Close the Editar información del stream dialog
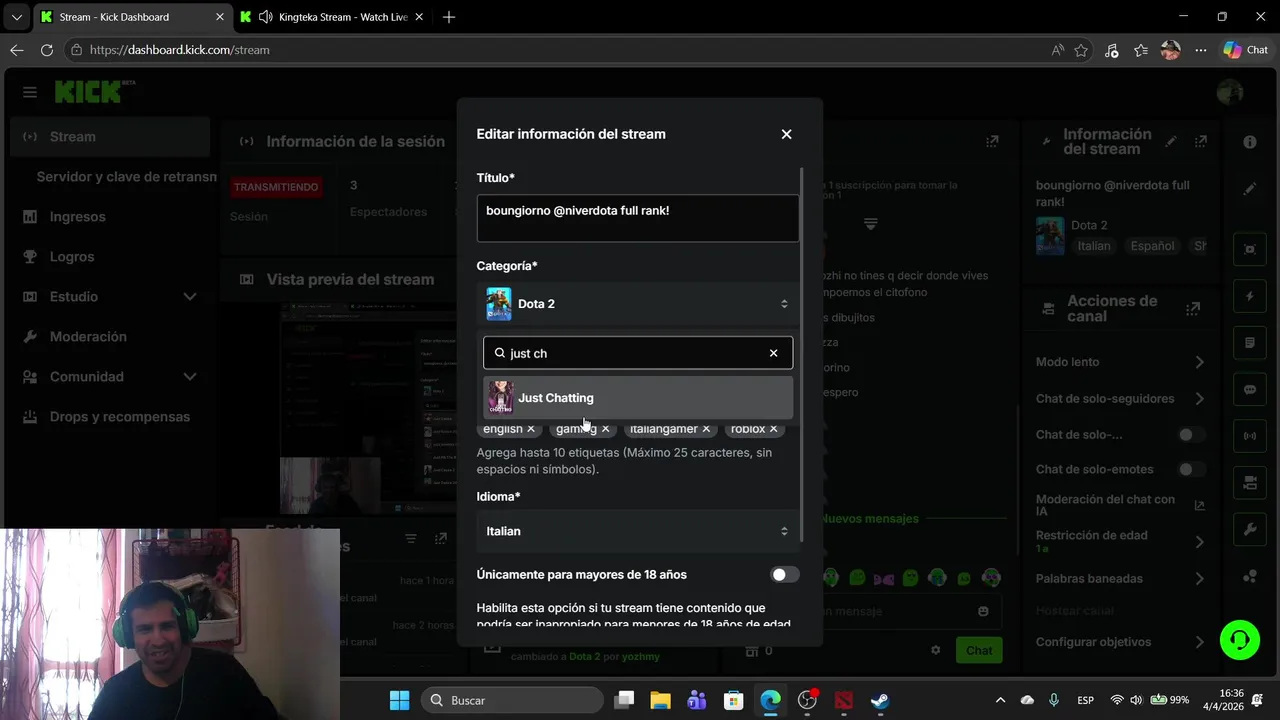This screenshot has width=1280, height=720. point(786,134)
